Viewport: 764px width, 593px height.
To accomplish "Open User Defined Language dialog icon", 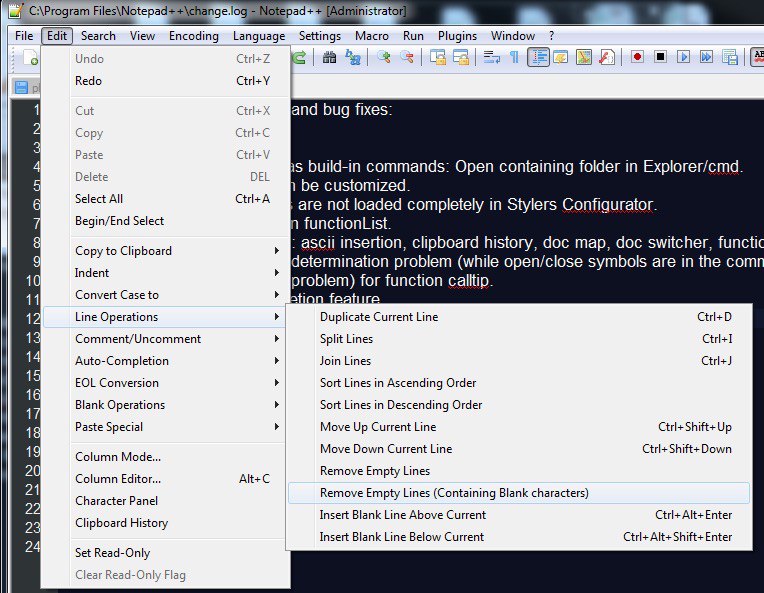I will [561, 57].
